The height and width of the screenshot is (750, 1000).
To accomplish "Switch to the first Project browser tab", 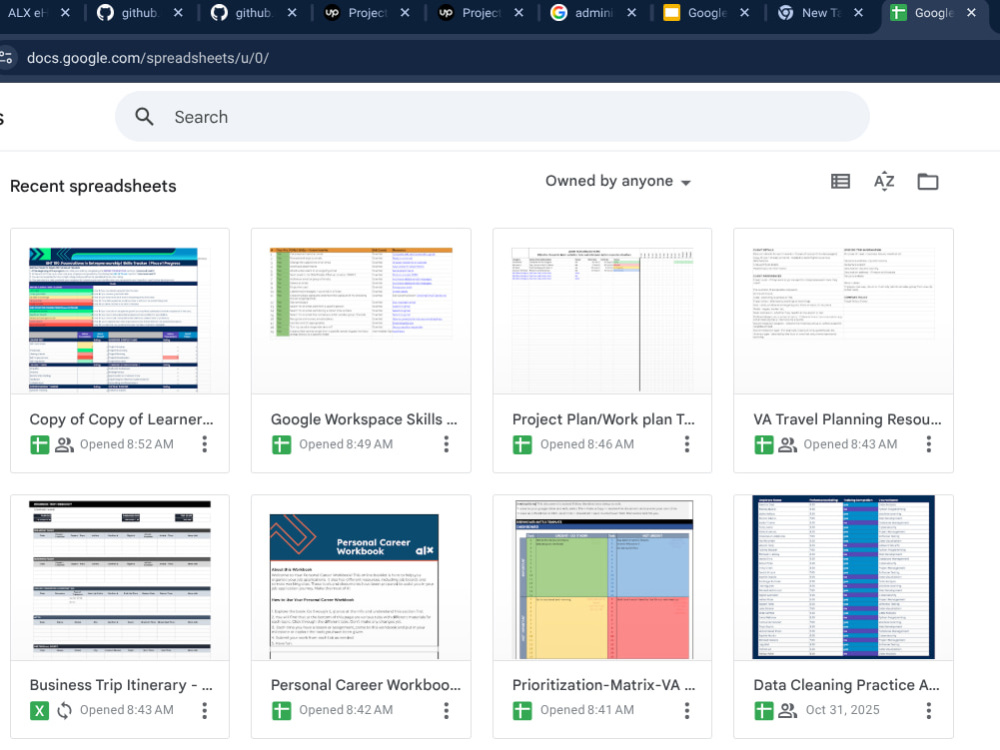I will [x=366, y=13].
